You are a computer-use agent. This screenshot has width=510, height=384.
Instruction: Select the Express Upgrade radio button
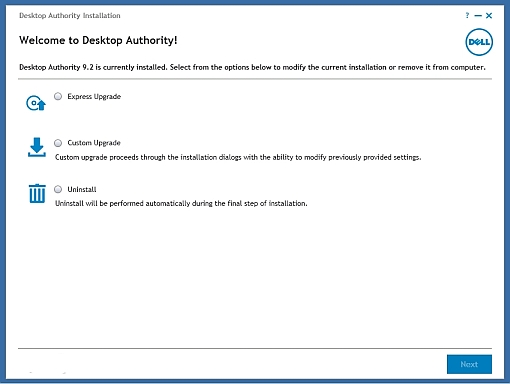click(x=58, y=96)
